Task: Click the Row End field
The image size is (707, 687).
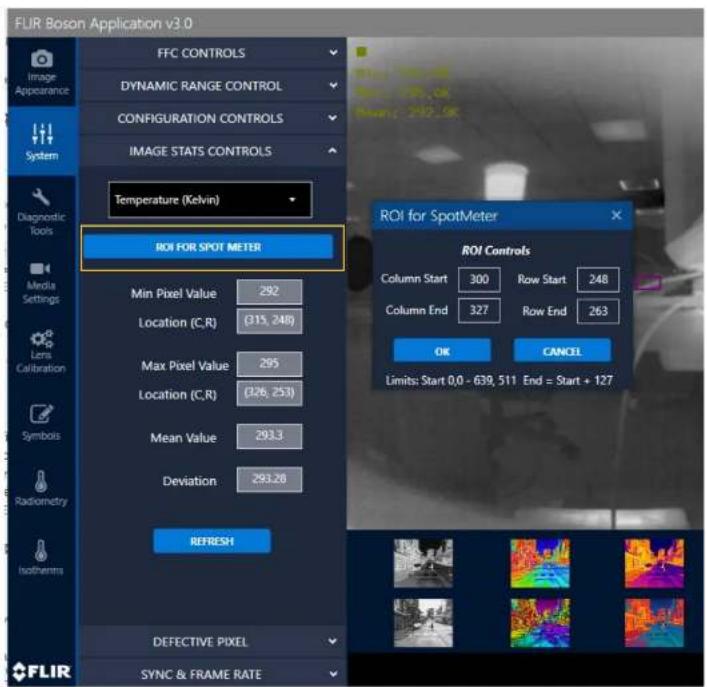Action: pyautogui.click(x=598, y=311)
